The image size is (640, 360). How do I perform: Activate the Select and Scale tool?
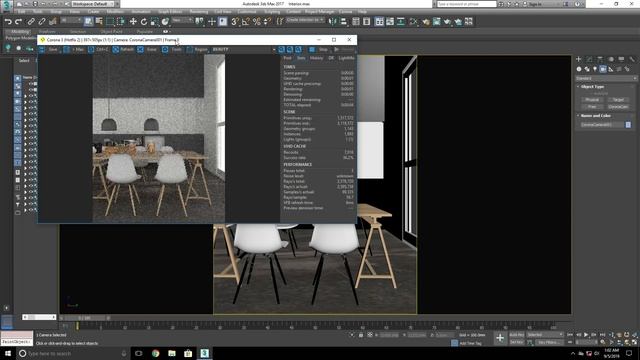154,21
